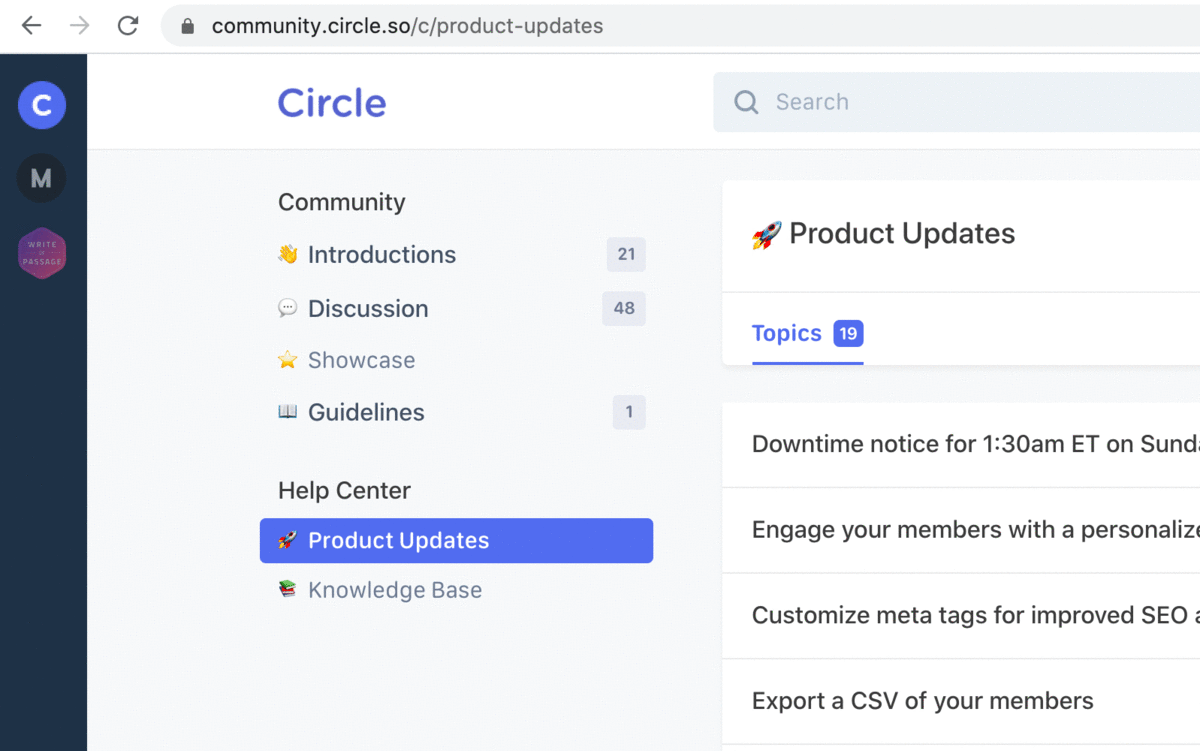This screenshot has height=751, width=1200.
Task: Open the Introductions space
Action: [x=381, y=255]
